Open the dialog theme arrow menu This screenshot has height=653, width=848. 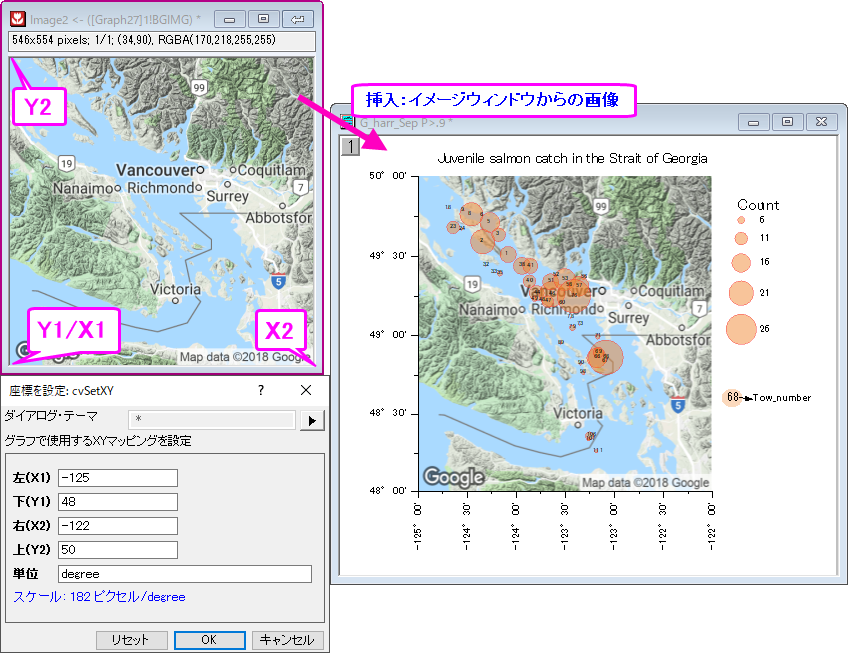click(312, 420)
